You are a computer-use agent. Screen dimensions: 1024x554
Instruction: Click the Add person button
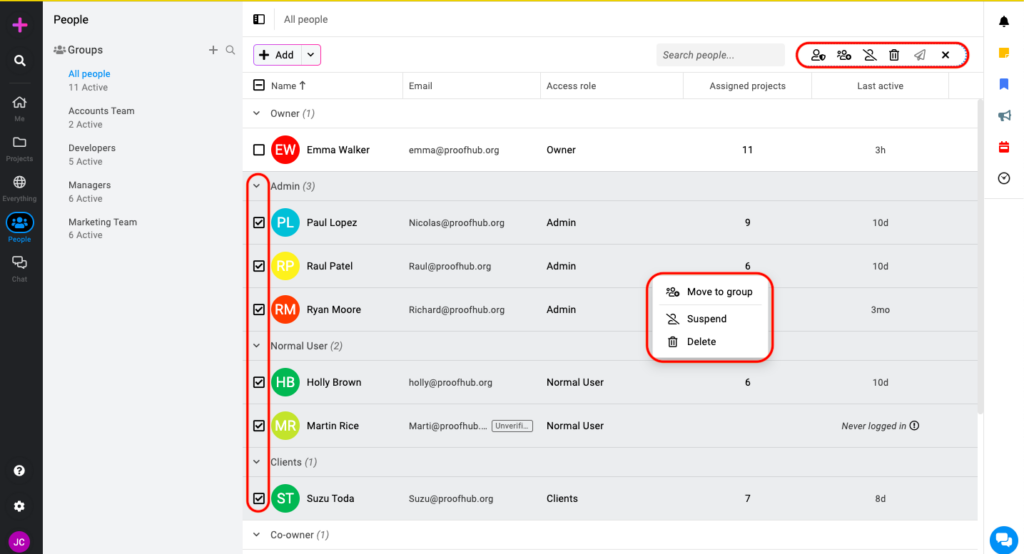click(277, 55)
